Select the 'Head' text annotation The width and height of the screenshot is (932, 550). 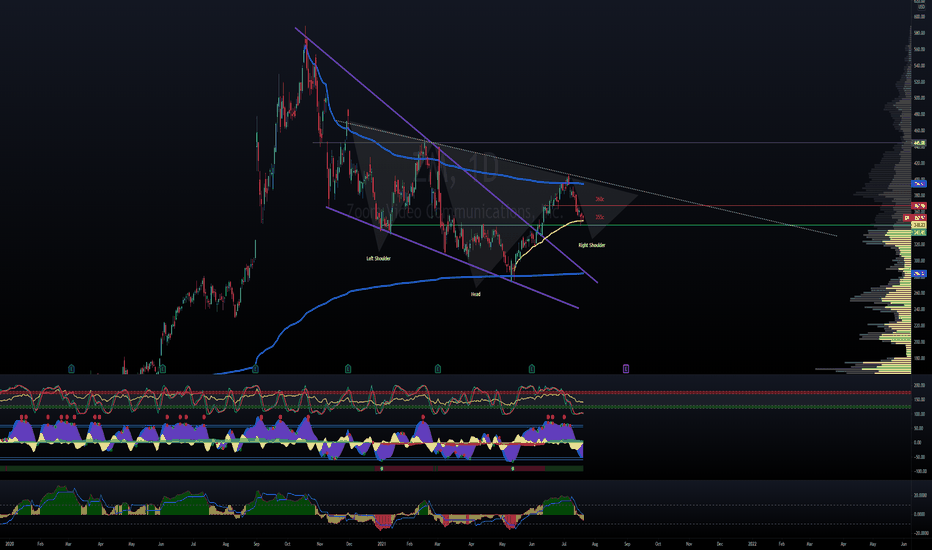pyautogui.click(x=476, y=294)
